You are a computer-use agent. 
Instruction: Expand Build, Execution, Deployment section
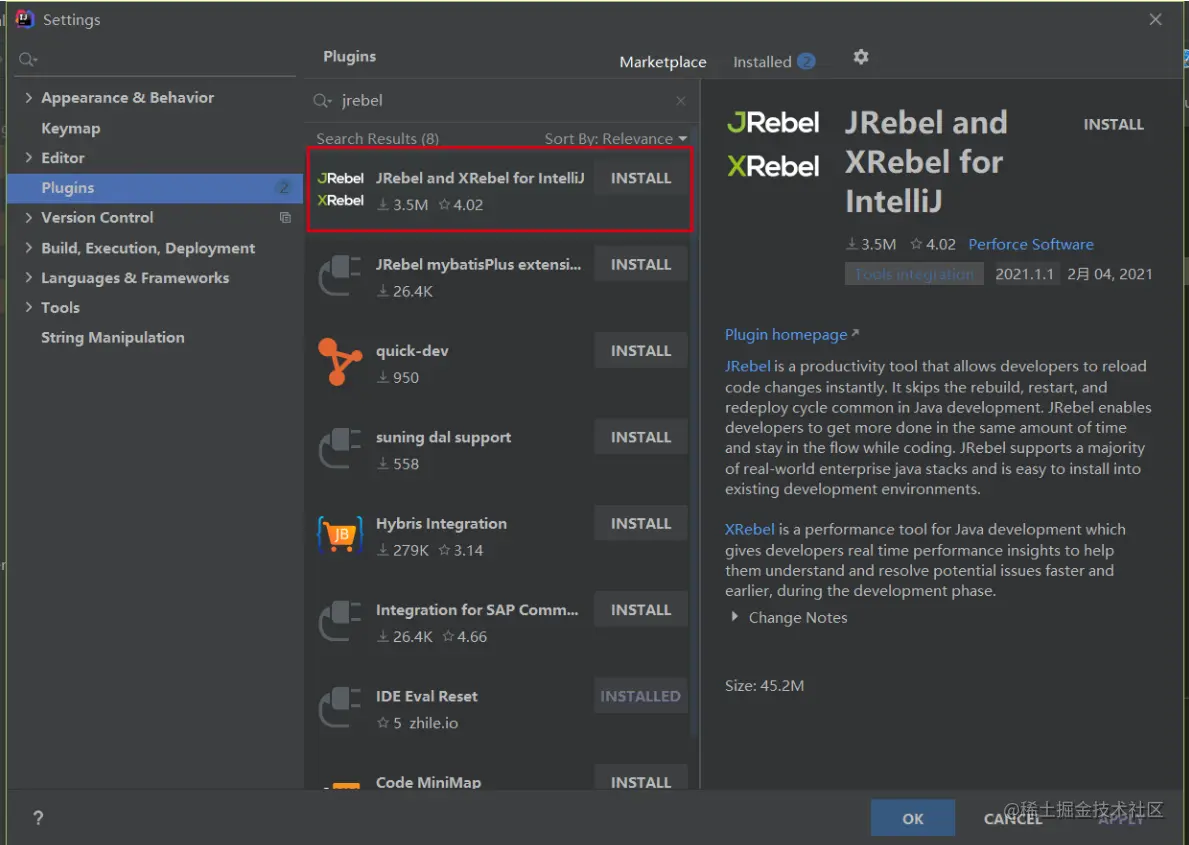pos(28,247)
